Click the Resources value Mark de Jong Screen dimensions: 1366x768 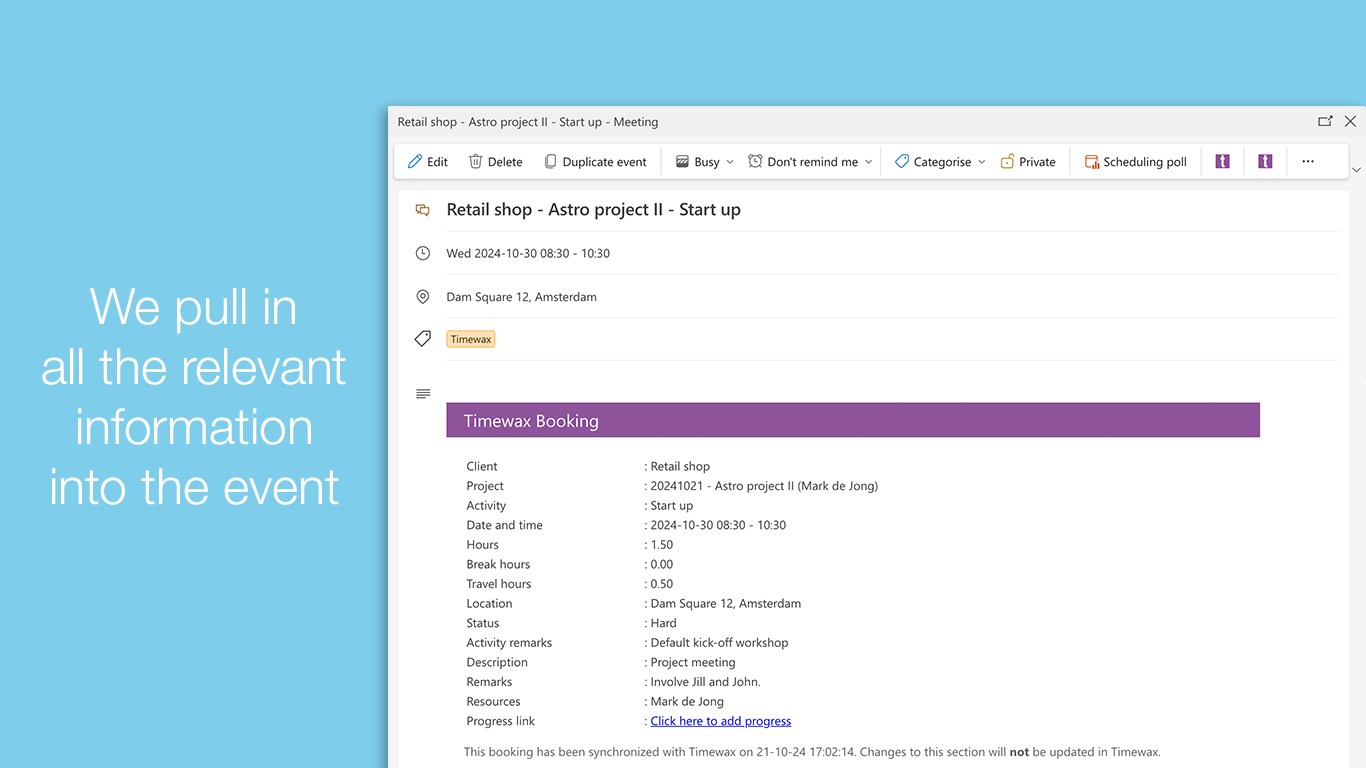point(687,701)
